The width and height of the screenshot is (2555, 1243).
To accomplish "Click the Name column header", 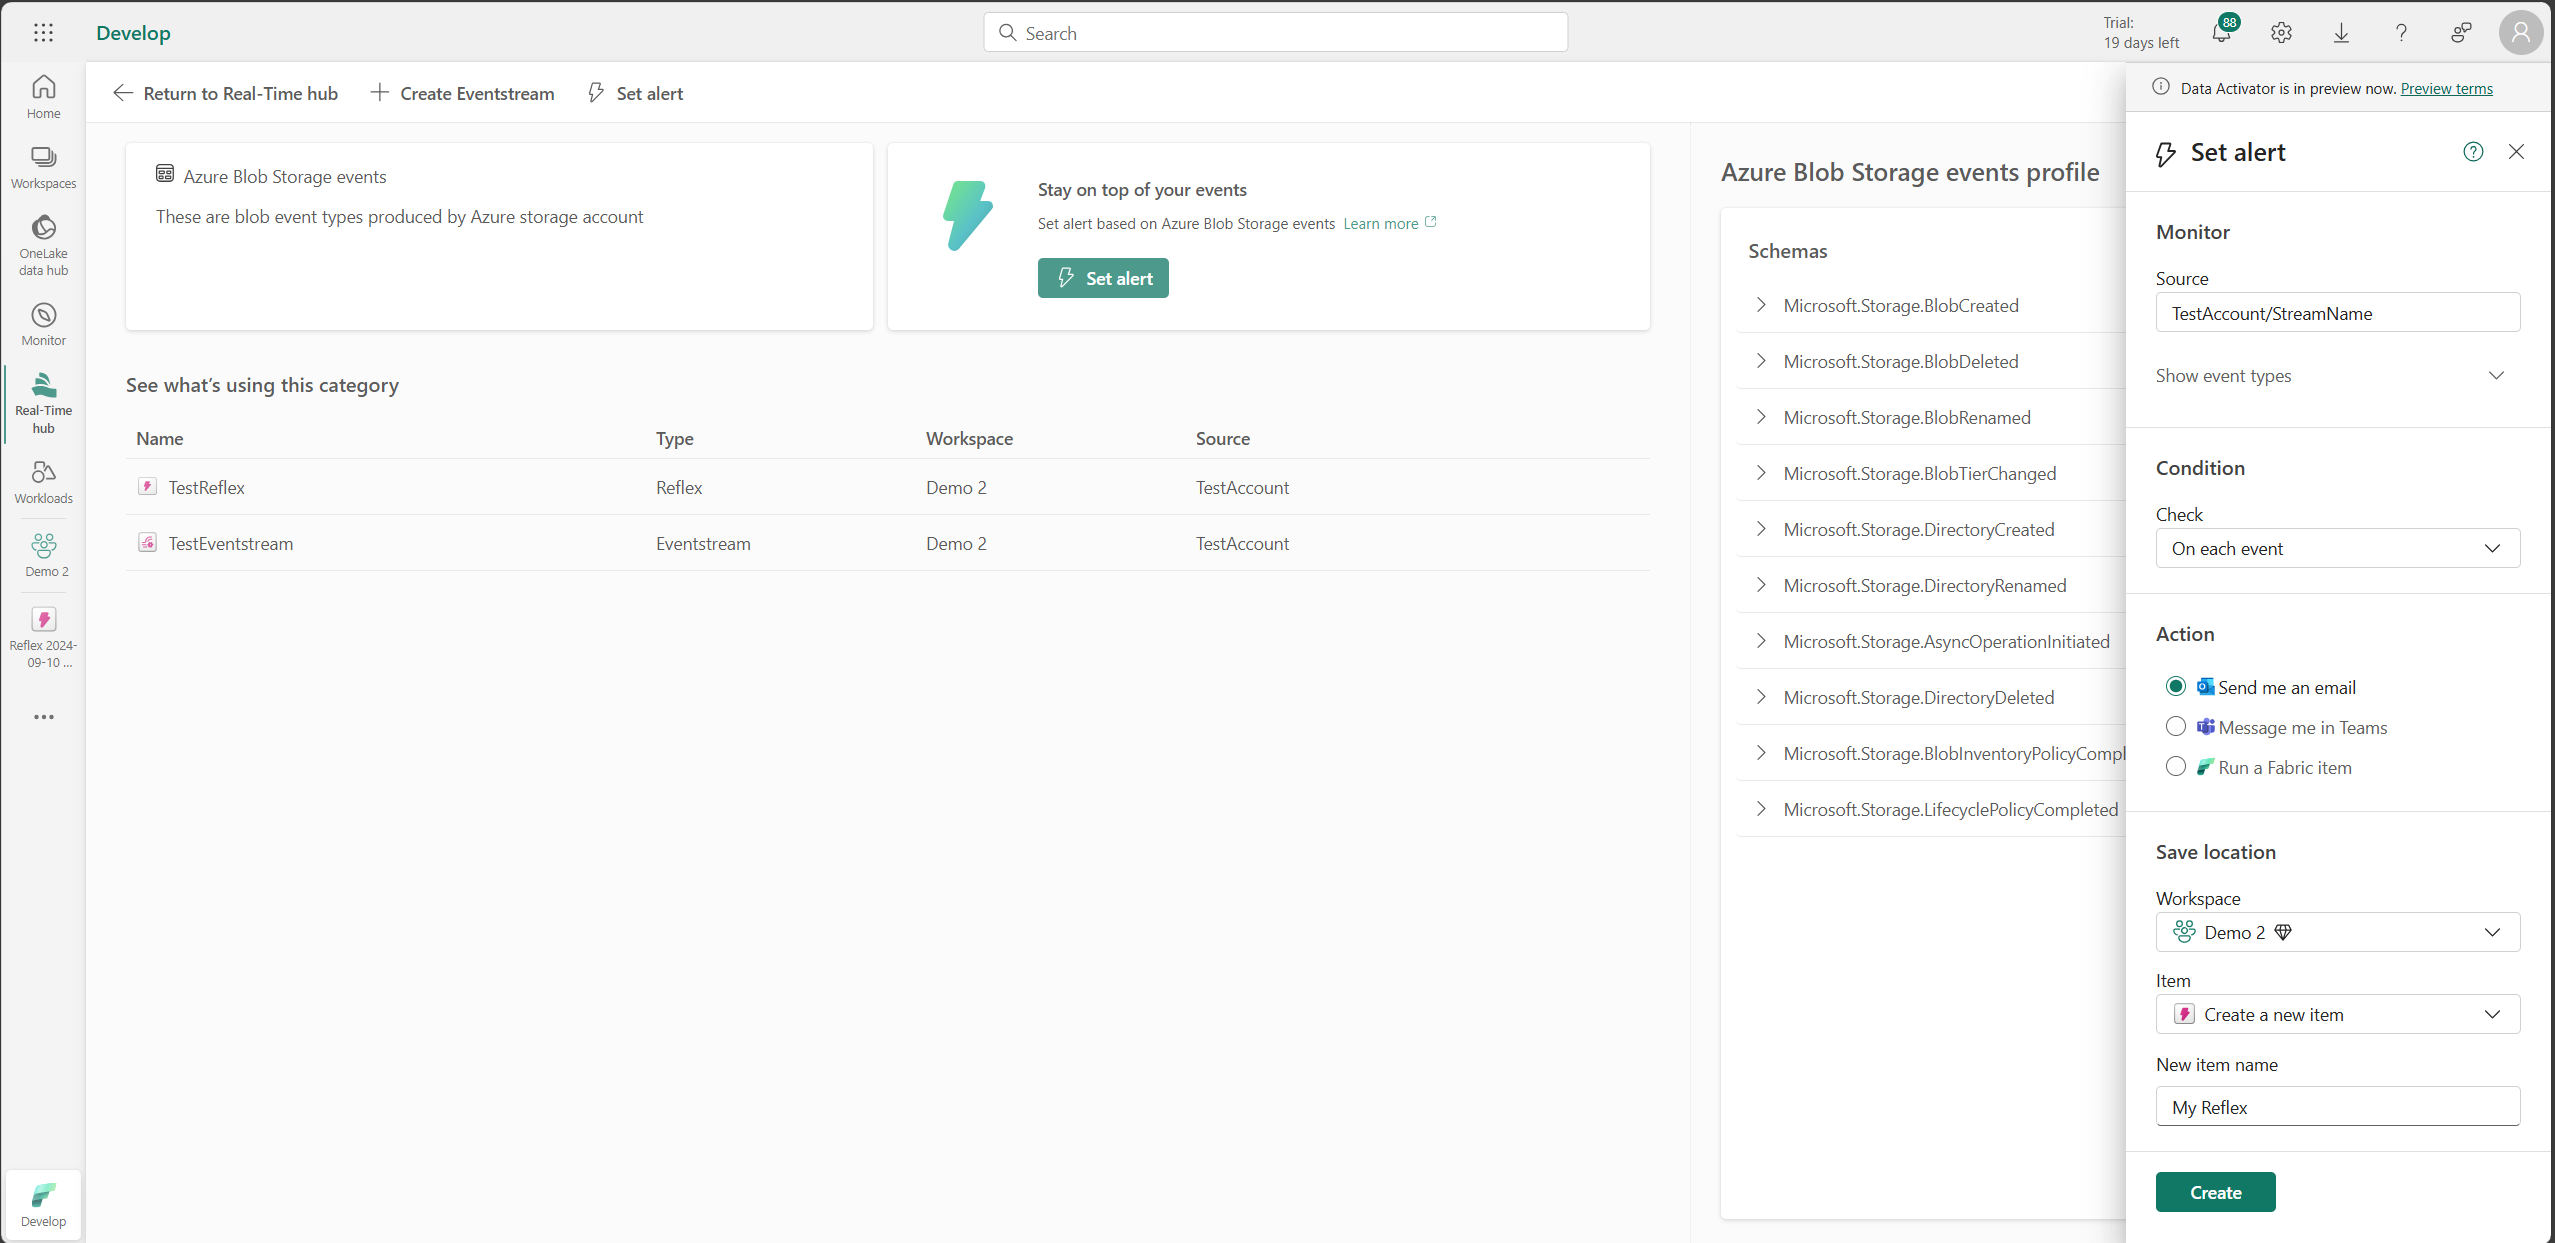I will coord(160,438).
